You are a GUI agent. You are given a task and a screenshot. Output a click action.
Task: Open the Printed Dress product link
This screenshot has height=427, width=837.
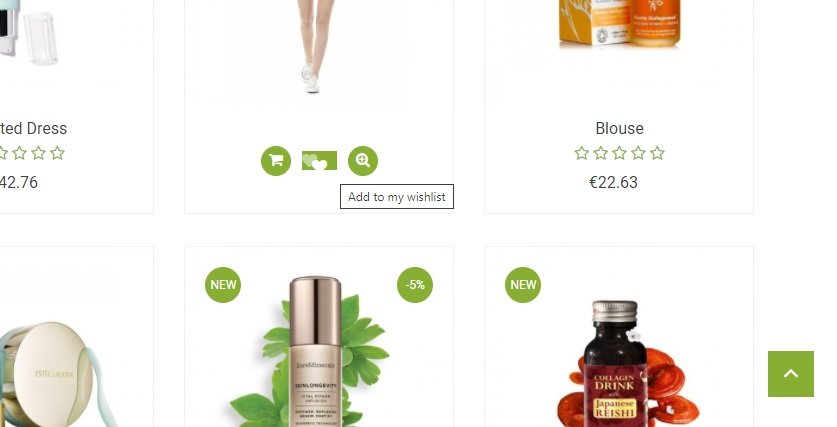(x=33, y=128)
